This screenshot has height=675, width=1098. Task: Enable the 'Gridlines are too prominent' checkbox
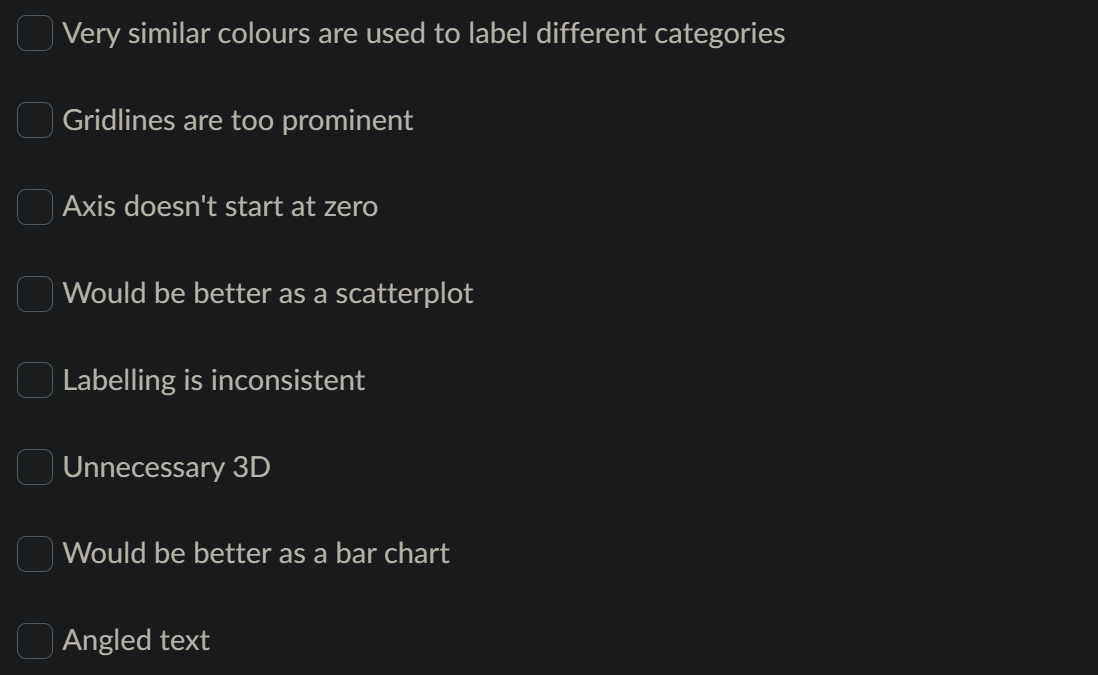pyautogui.click(x=34, y=120)
